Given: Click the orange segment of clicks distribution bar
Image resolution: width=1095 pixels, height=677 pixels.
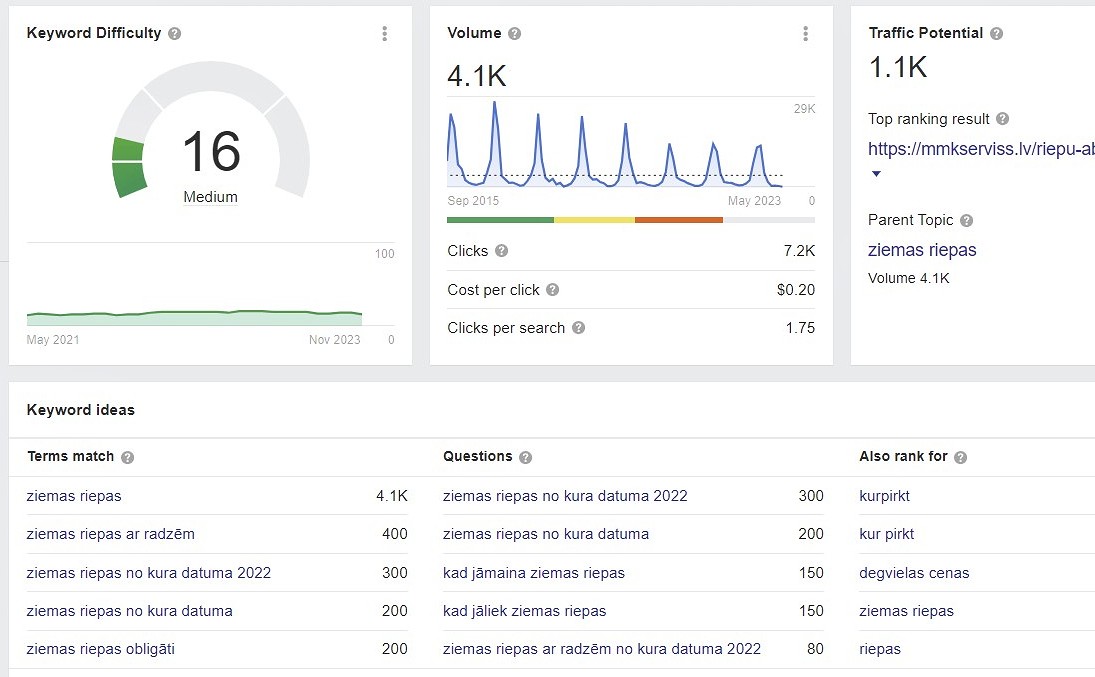Looking at the screenshot, I should pos(678,220).
